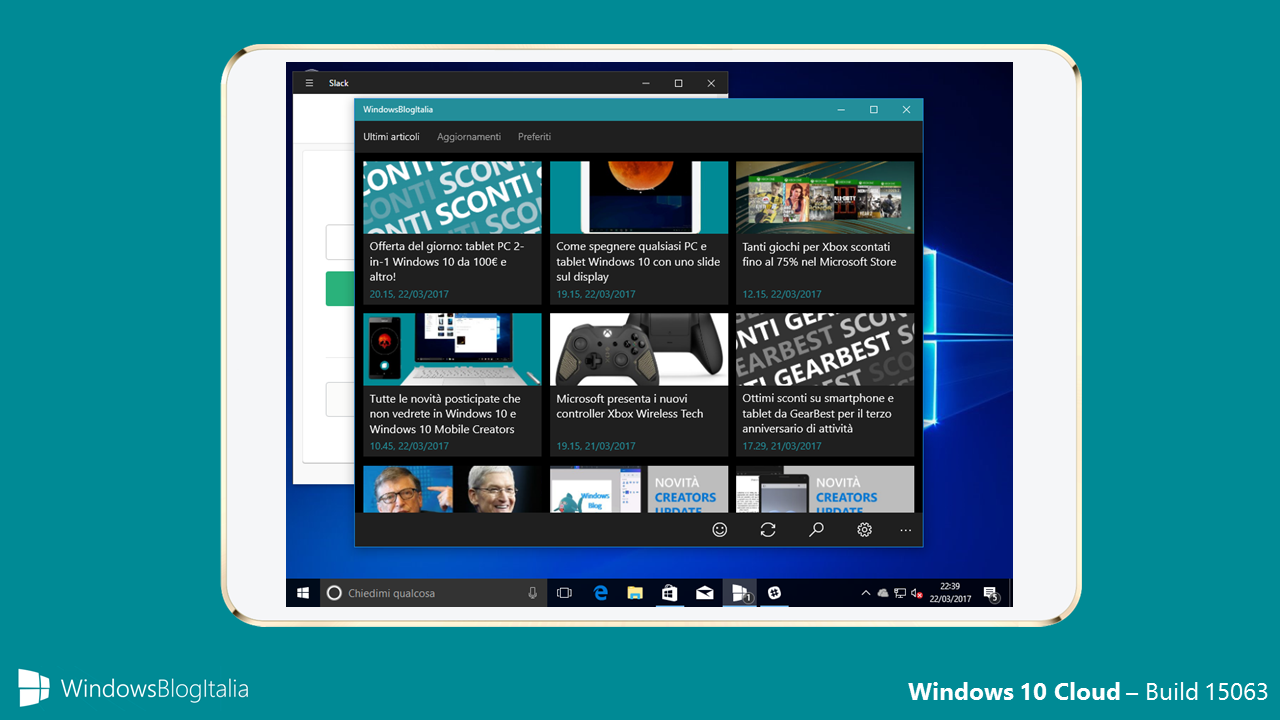Click the Xbox controller thumbnail
This screenshot has width=1280, height=720.
[639, 349]
